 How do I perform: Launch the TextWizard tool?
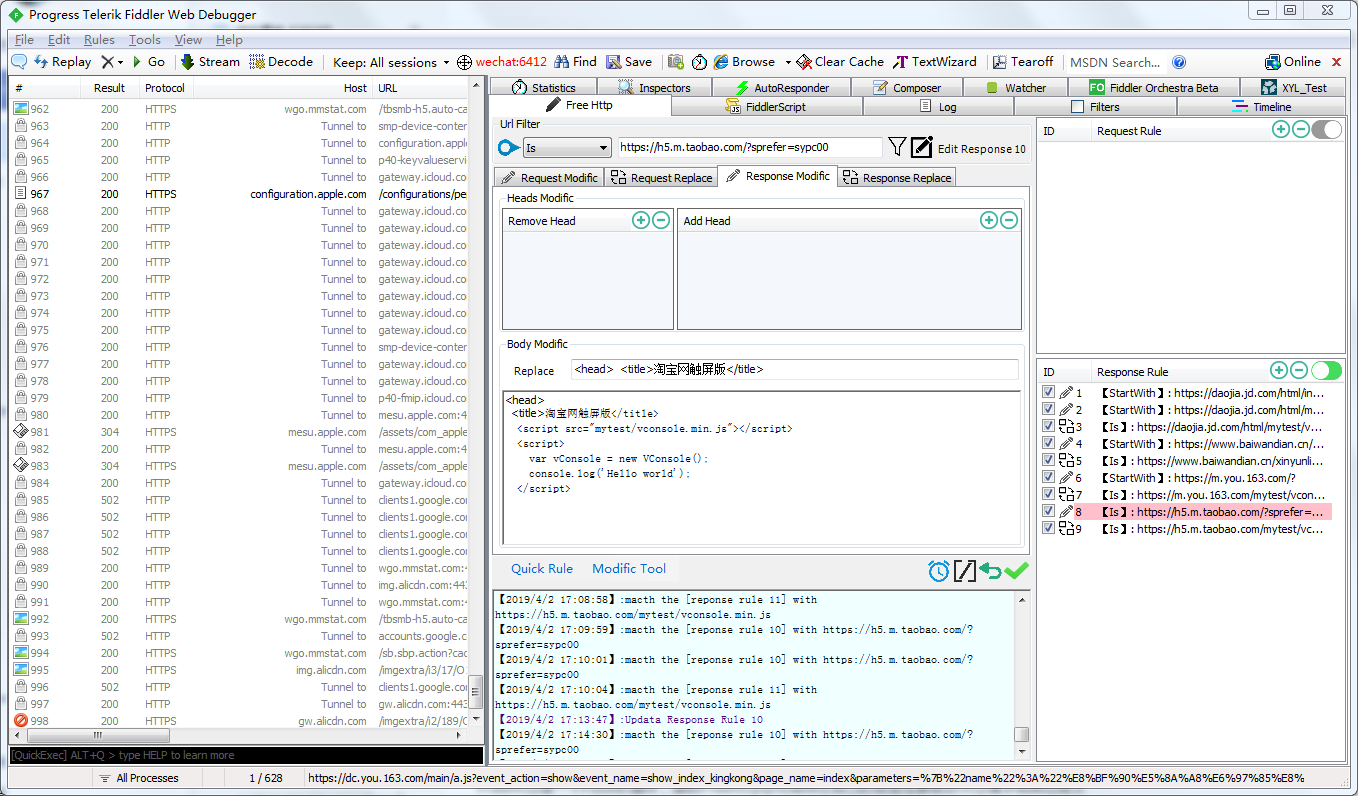pyautogui.click(x=935, y=62)
